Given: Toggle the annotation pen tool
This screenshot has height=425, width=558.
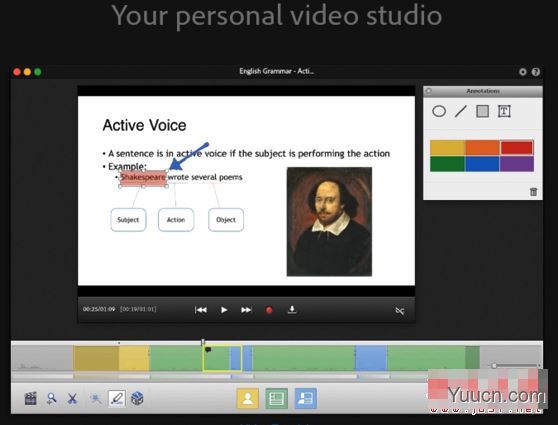Looking at the screenshot, I should tap(117, 398).
